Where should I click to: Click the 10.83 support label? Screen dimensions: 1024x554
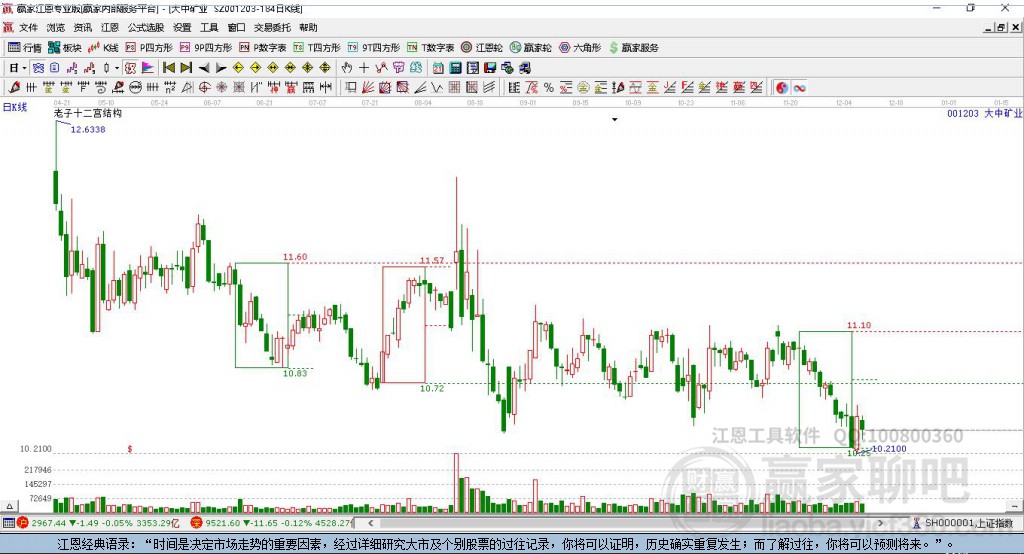click(x=295, y=373)
